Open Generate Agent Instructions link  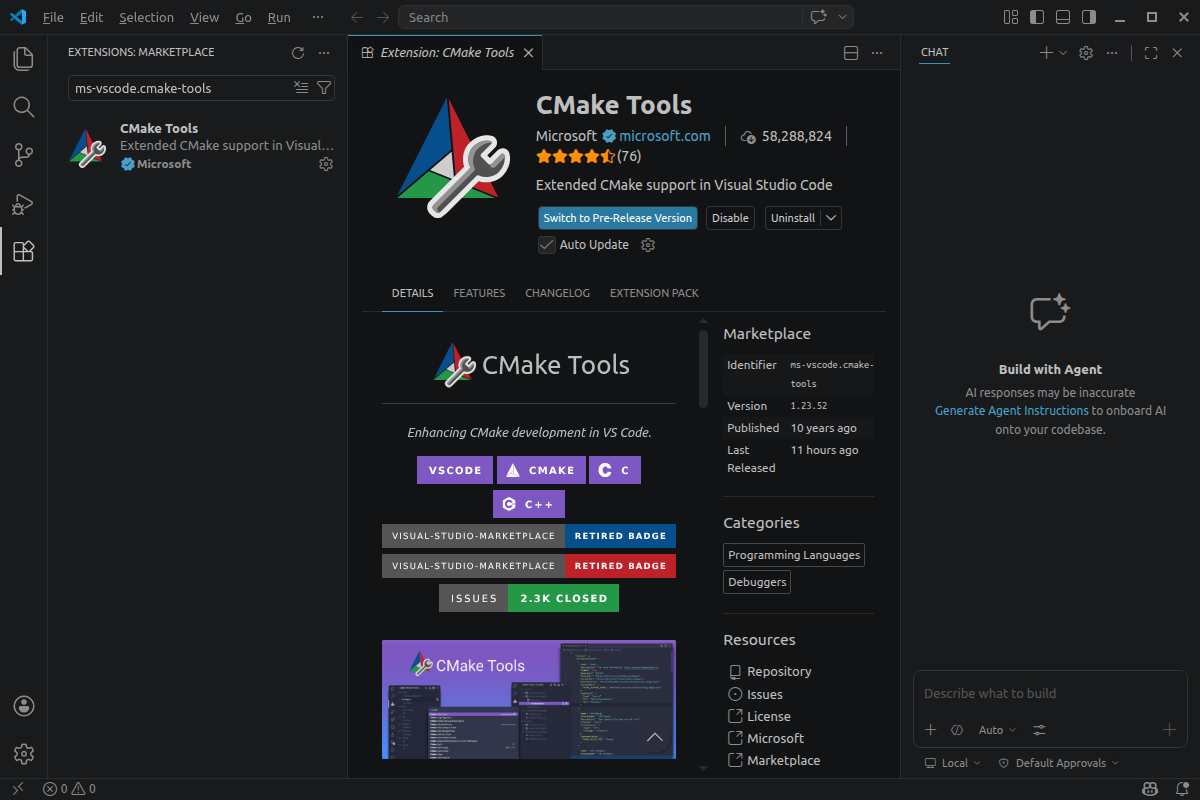tap(1011, 411)
